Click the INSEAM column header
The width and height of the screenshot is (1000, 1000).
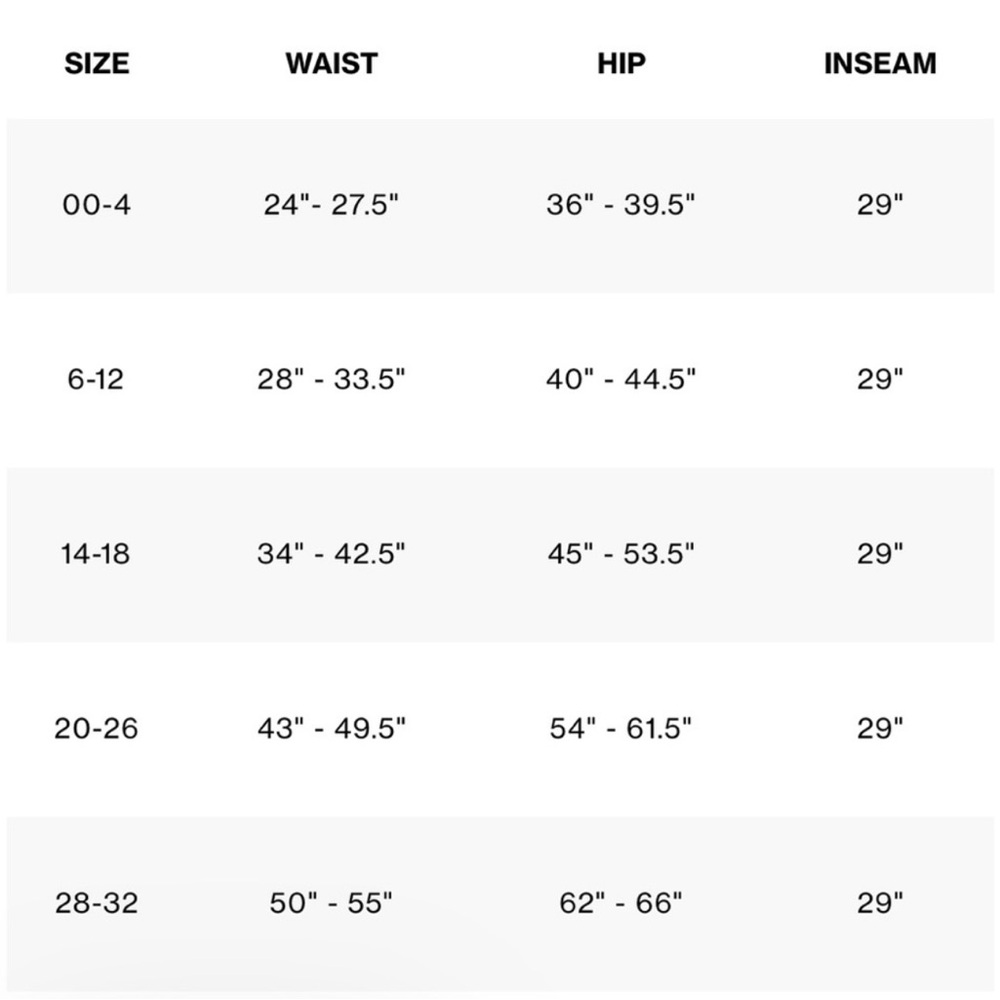coord(880,63)
